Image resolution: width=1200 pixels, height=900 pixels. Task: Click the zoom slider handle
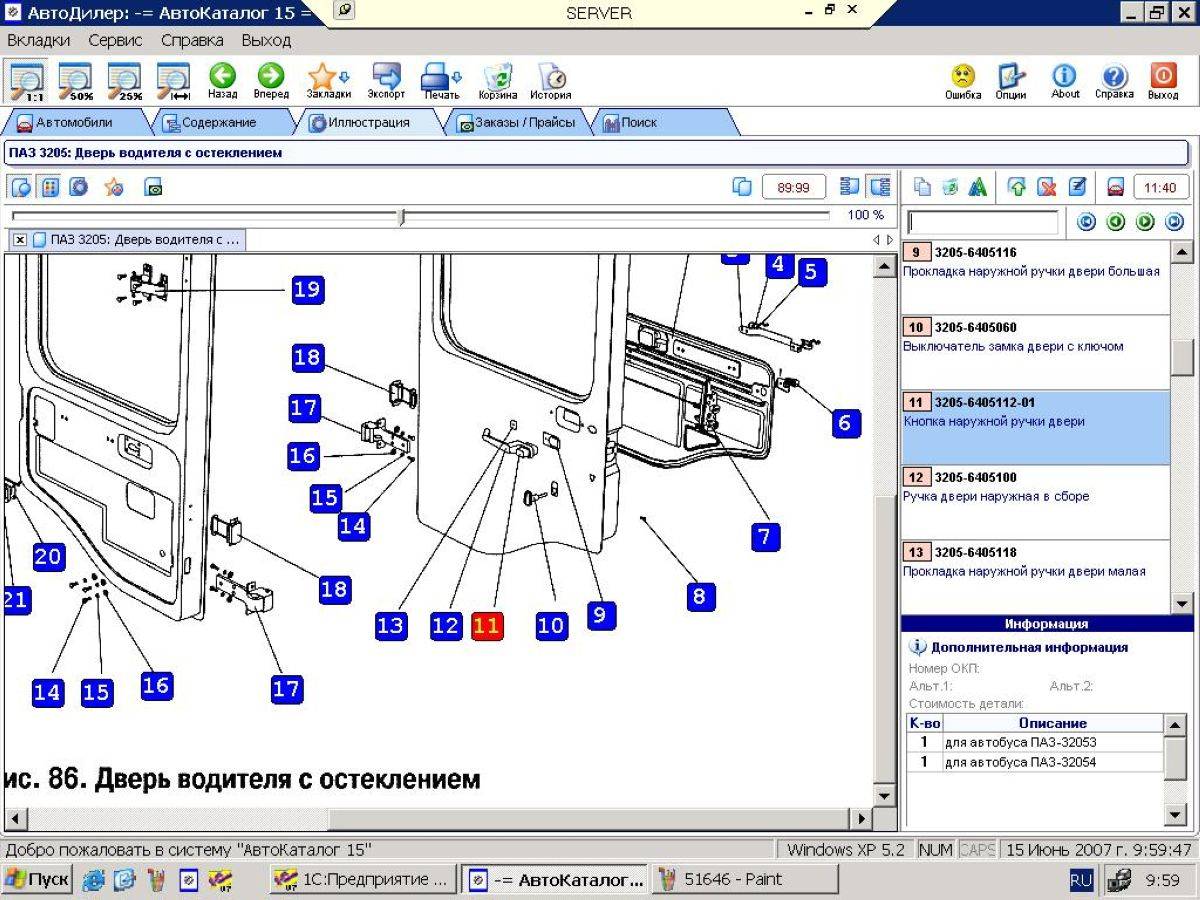pyautogui.click(x=401, y=216)
